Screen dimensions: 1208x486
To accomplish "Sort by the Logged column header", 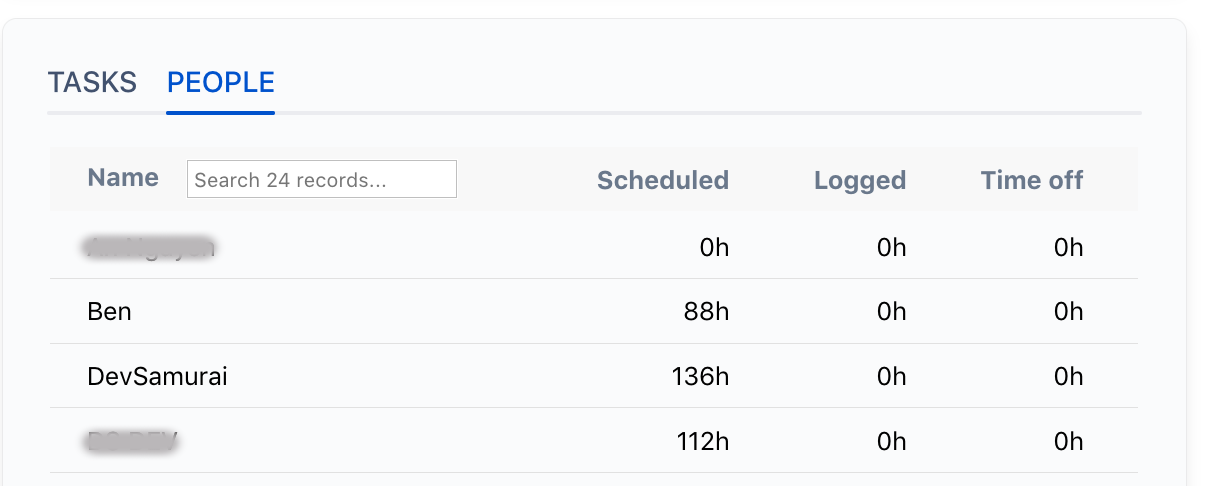I will point(859,180).
